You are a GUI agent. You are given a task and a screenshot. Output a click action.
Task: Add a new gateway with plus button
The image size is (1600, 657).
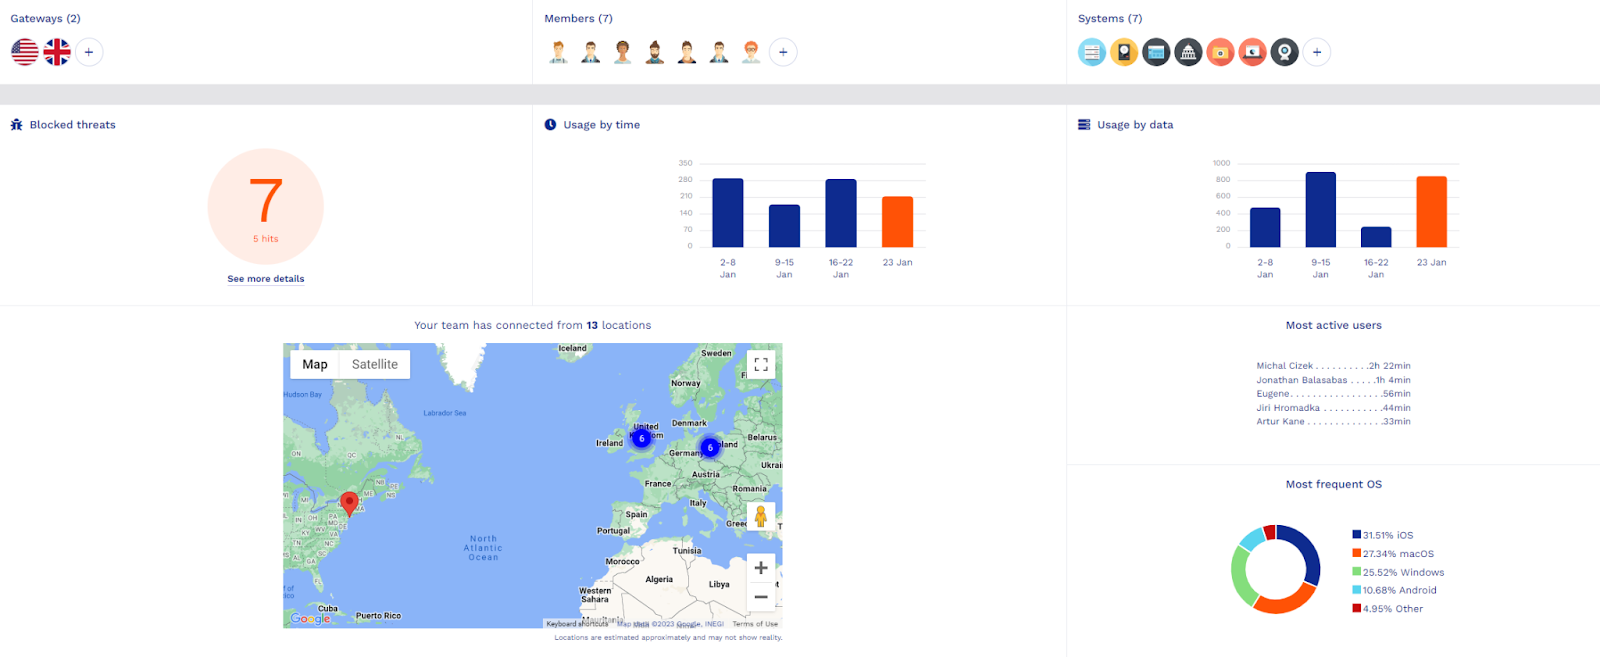(x=89, y=52)
